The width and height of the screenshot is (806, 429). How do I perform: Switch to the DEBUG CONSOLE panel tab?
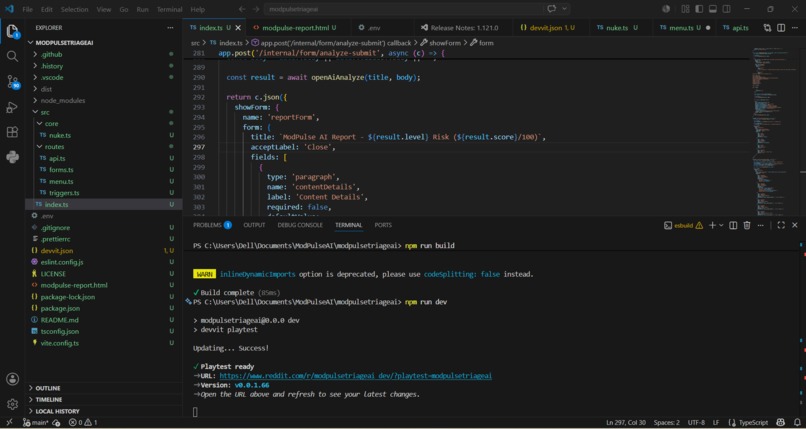click(300, 225)
